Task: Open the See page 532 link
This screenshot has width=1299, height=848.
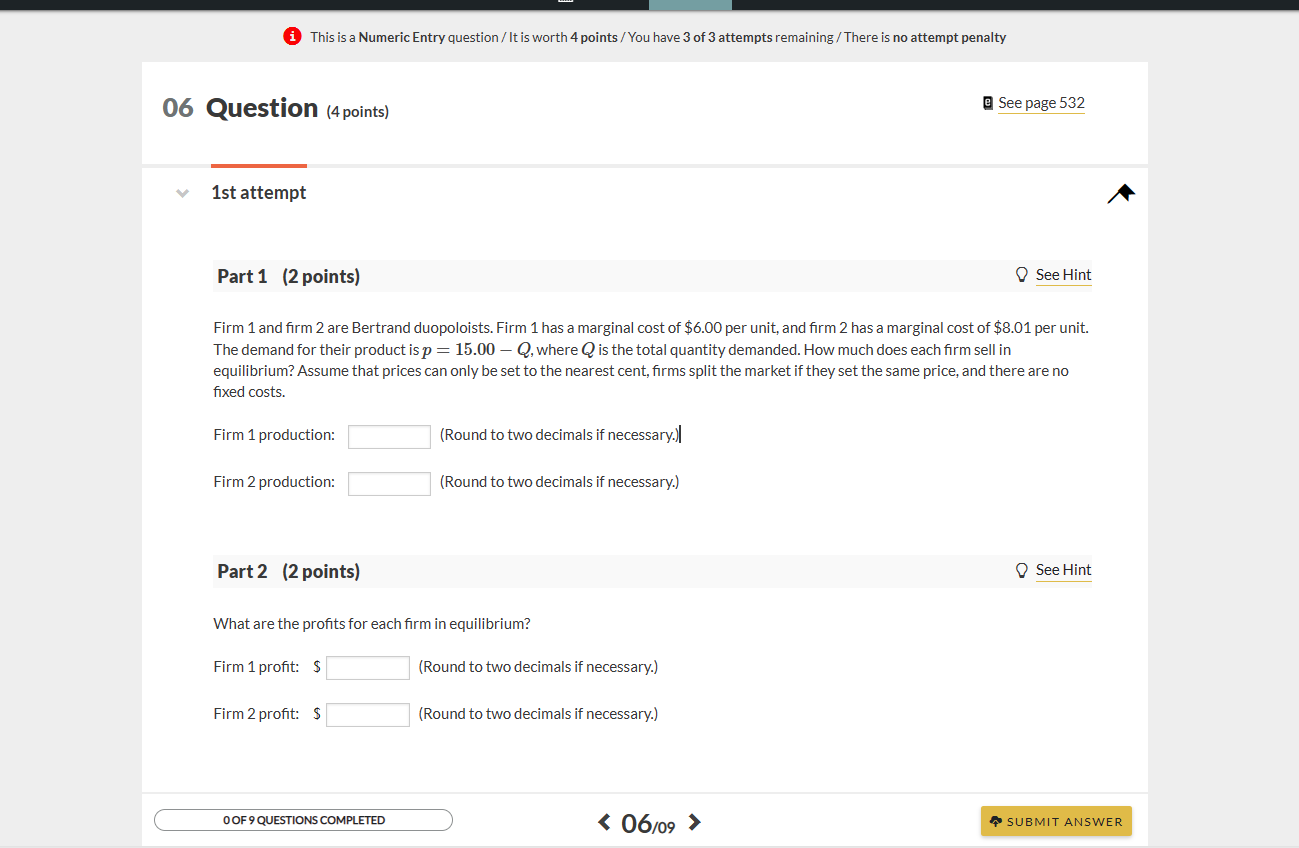Action: (1041, 101)
